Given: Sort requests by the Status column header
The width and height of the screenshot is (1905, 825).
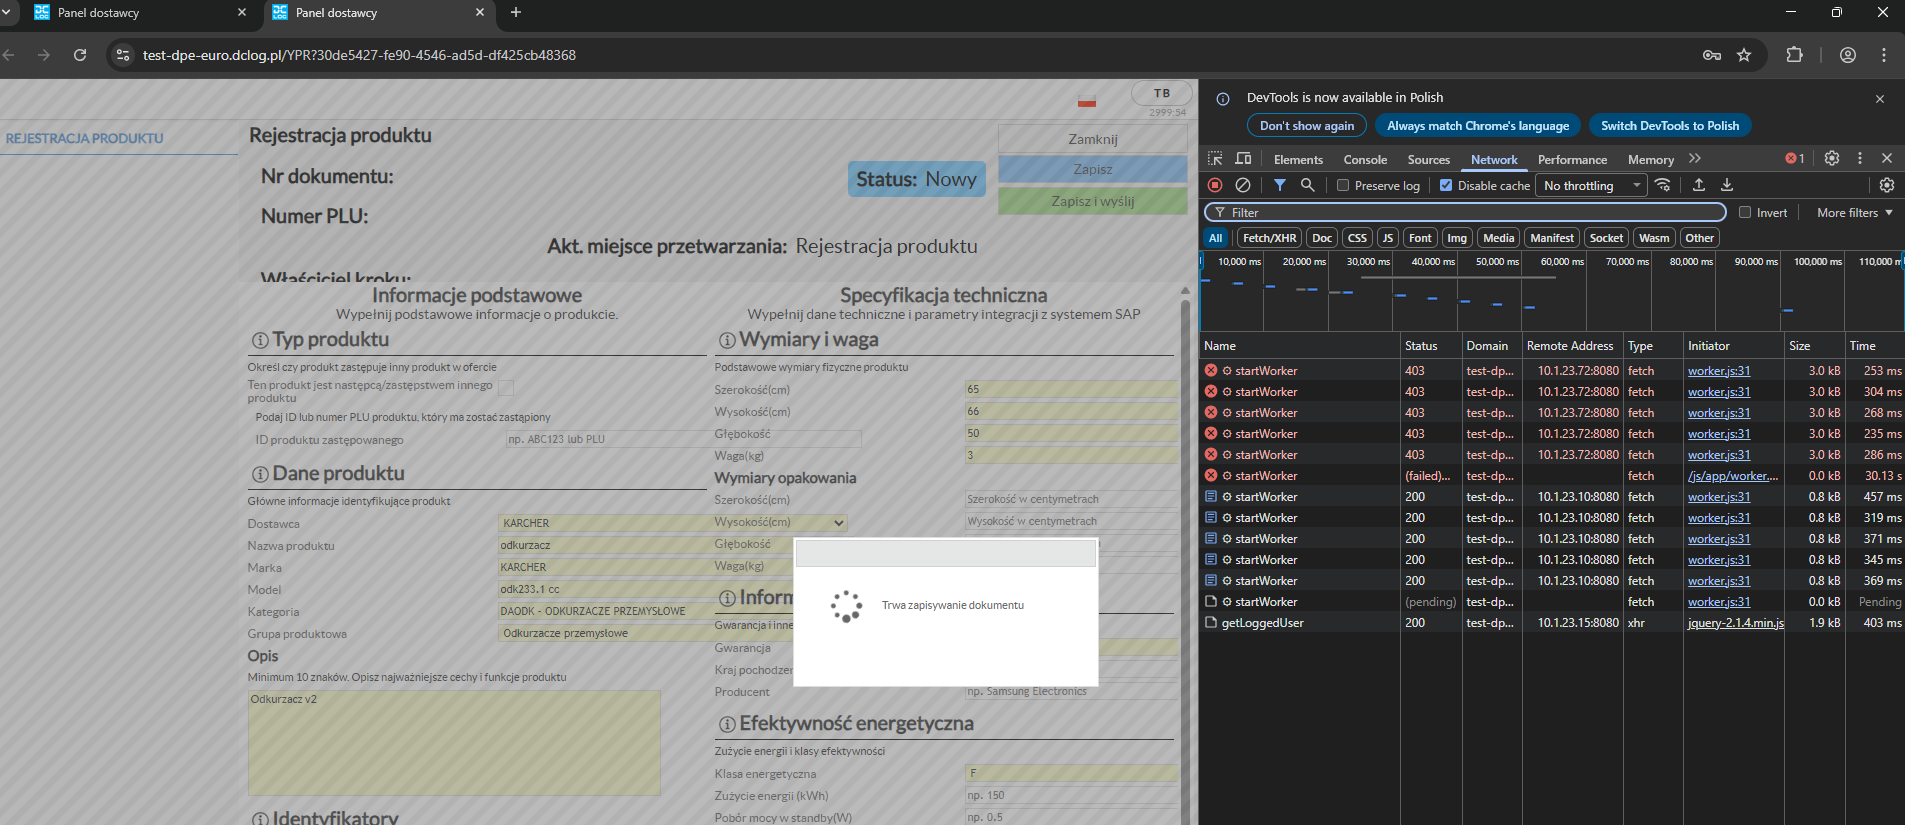Looking at the screenshot, I should click(x=1430, y=346).
